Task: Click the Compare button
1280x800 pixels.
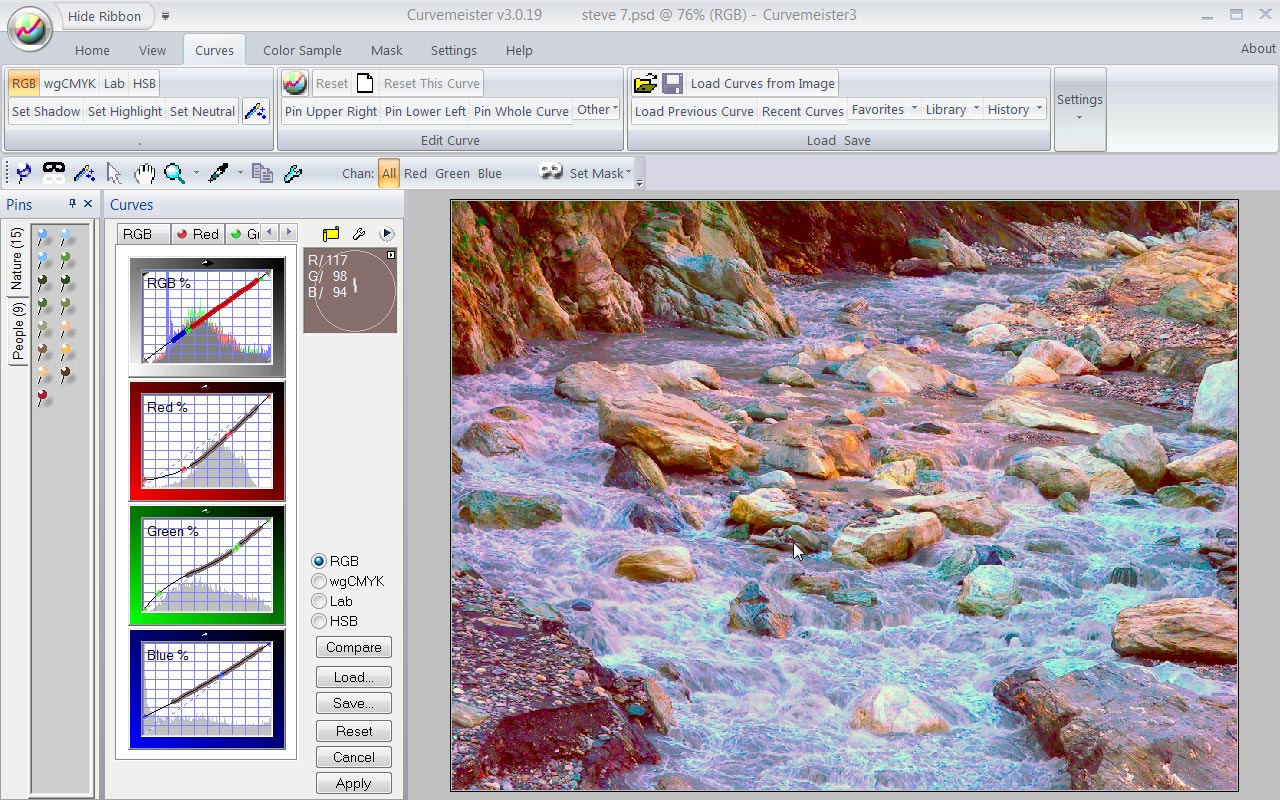Action: 353,647
